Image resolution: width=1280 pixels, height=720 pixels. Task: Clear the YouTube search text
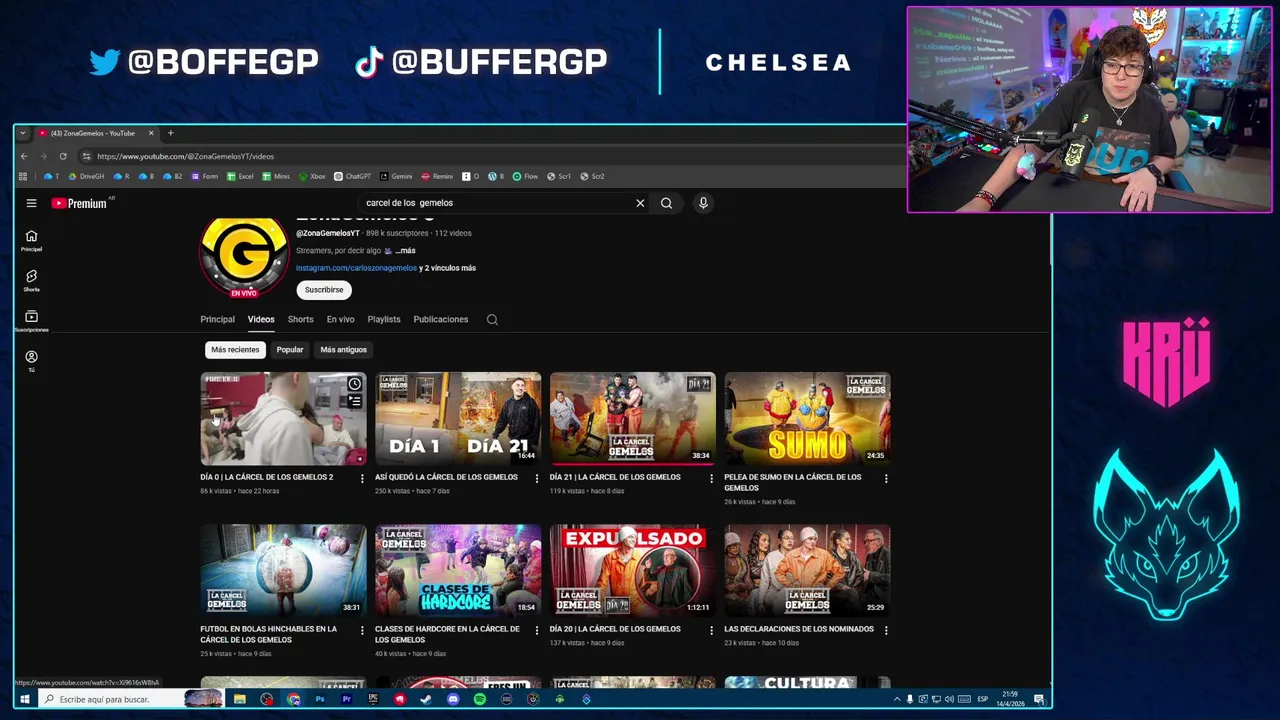coord(640,203)
